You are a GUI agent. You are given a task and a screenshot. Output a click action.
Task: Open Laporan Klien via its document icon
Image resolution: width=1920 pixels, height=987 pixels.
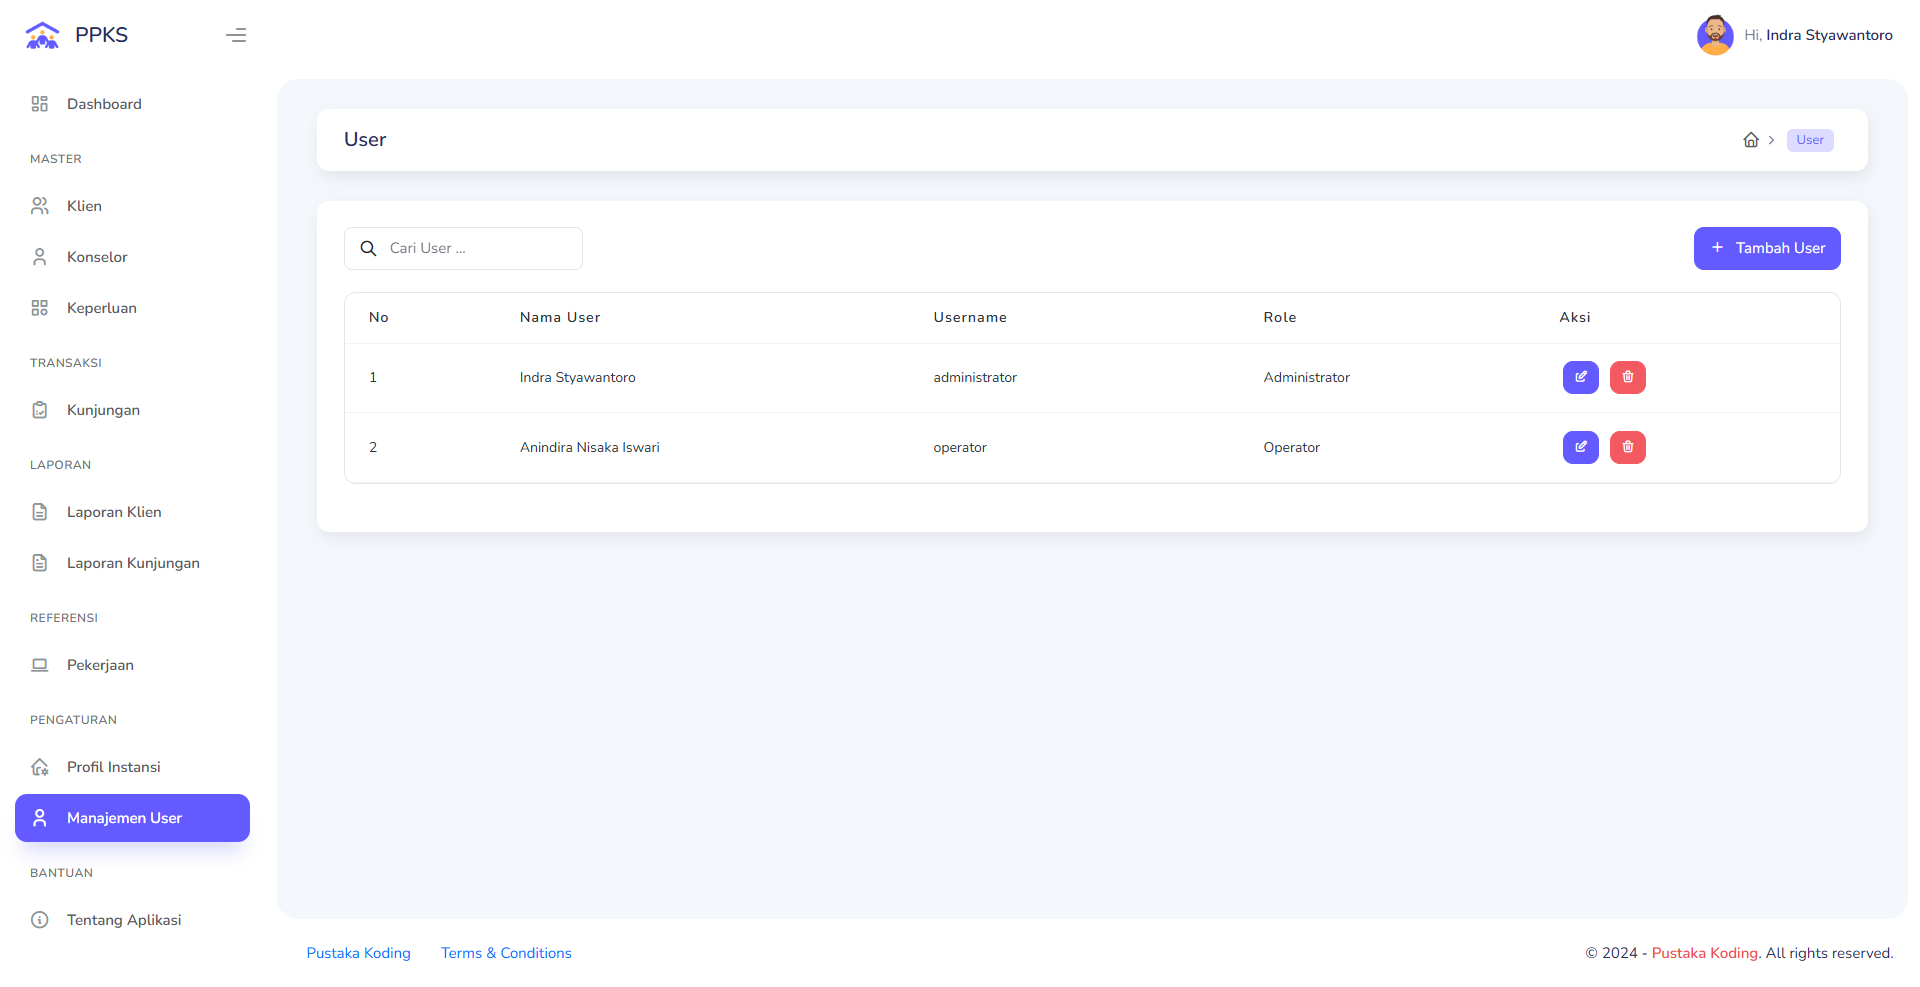click(x=39, y=511)
